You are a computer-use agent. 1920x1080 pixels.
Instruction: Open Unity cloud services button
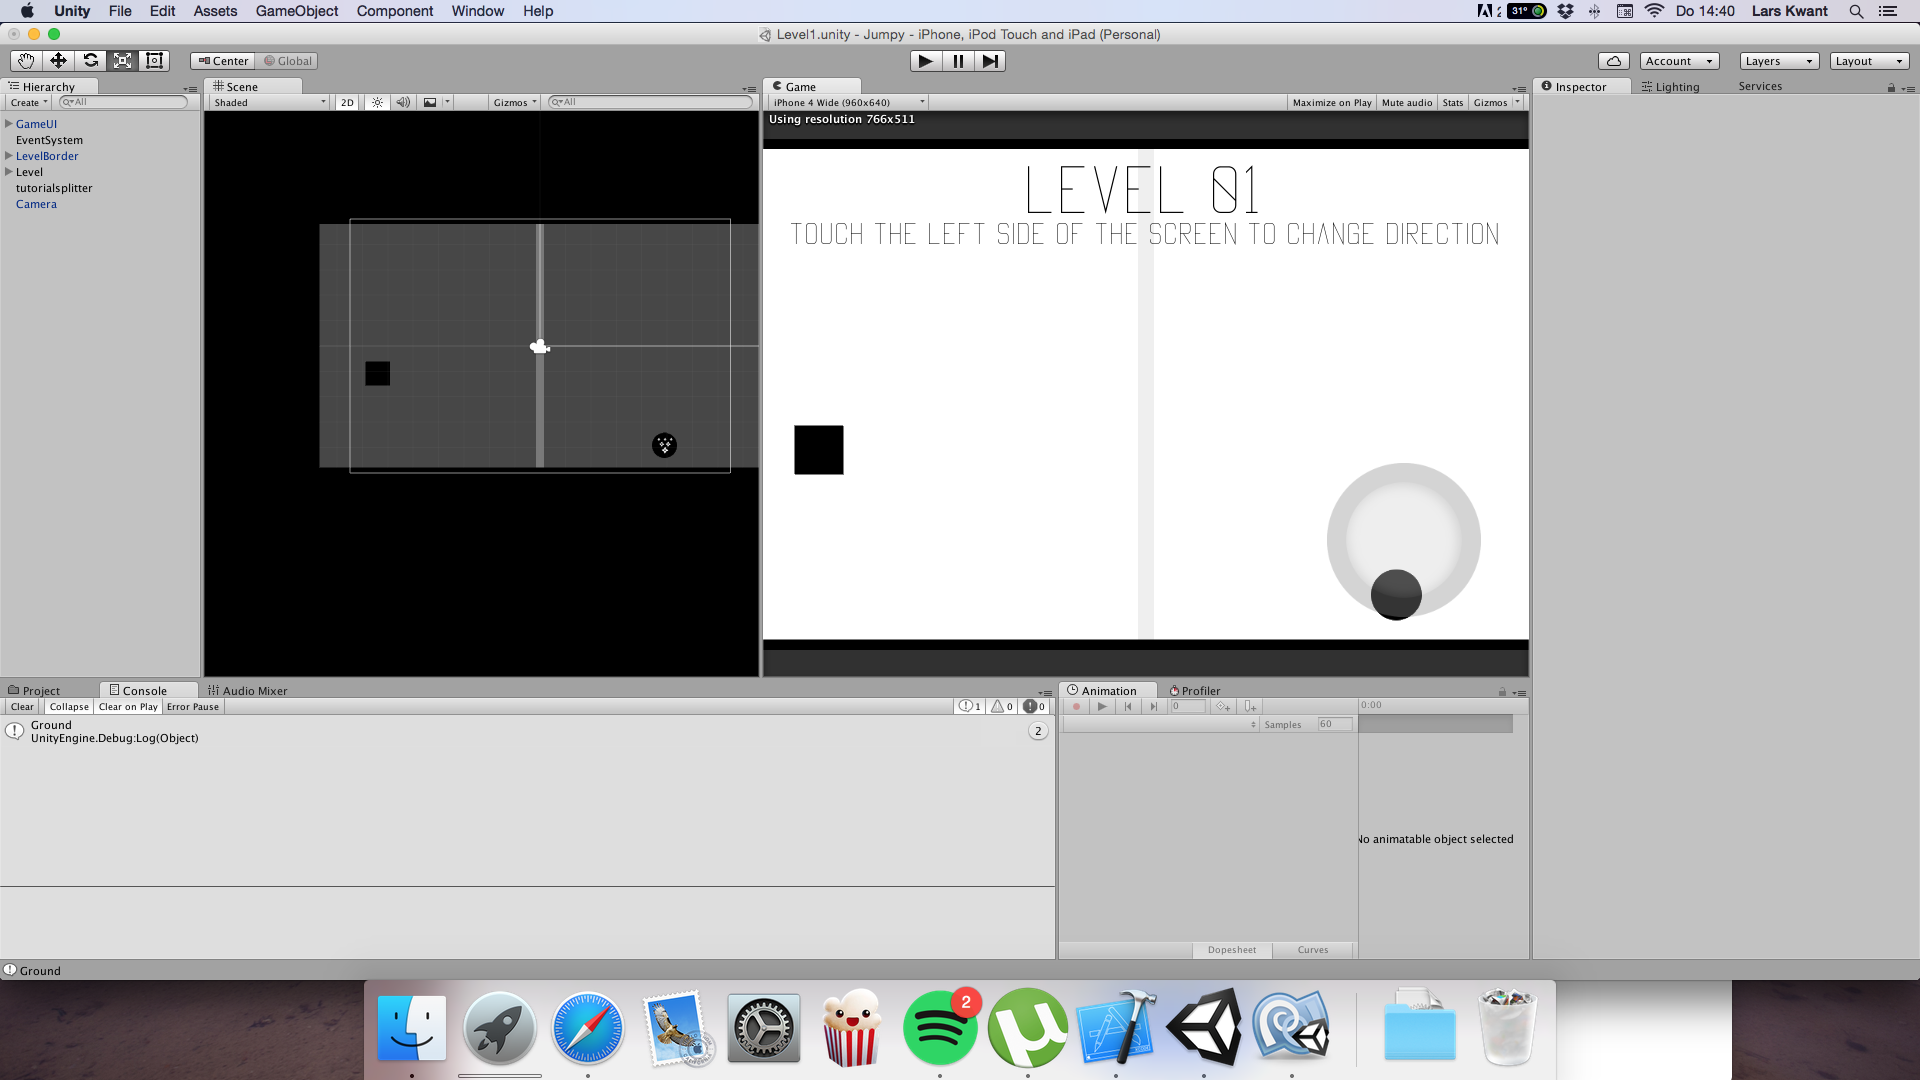[x=1614, y=61]
